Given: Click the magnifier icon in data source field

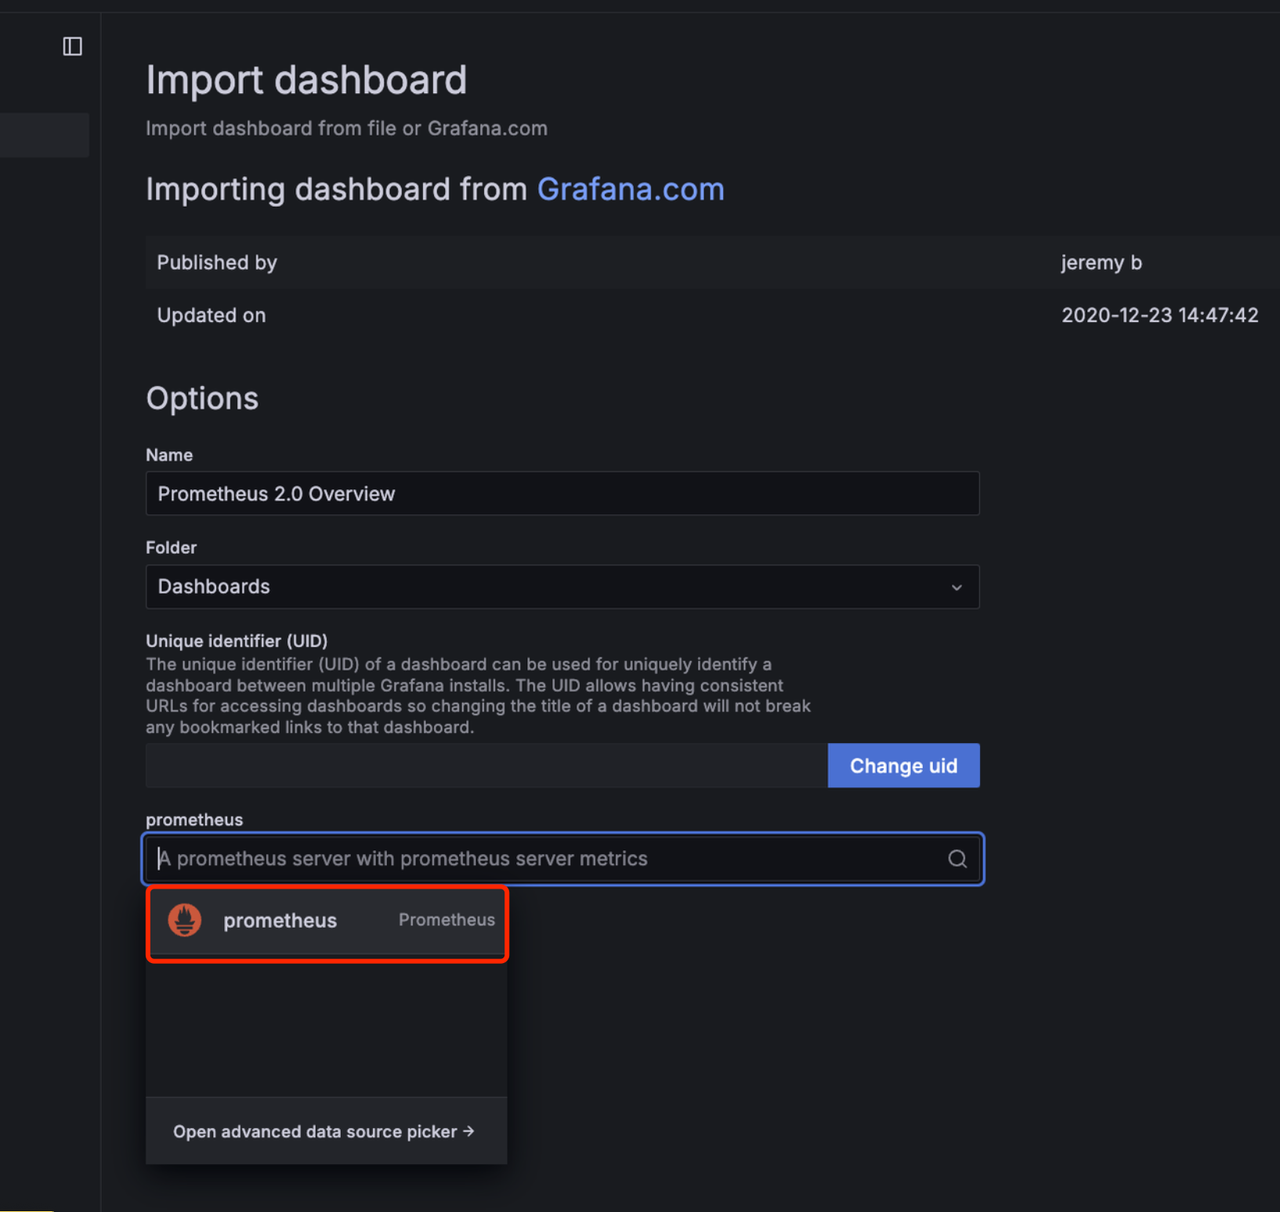Looking at the screenshot, I should (957, 859).
